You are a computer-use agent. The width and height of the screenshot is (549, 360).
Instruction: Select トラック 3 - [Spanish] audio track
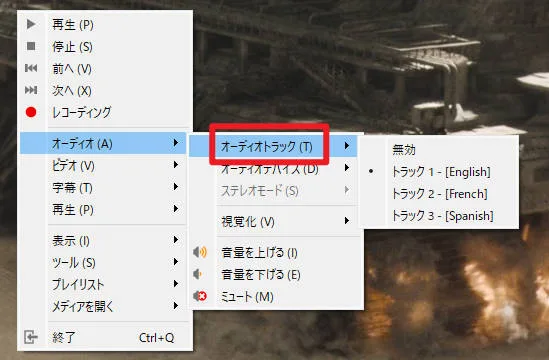pos(439,216)
